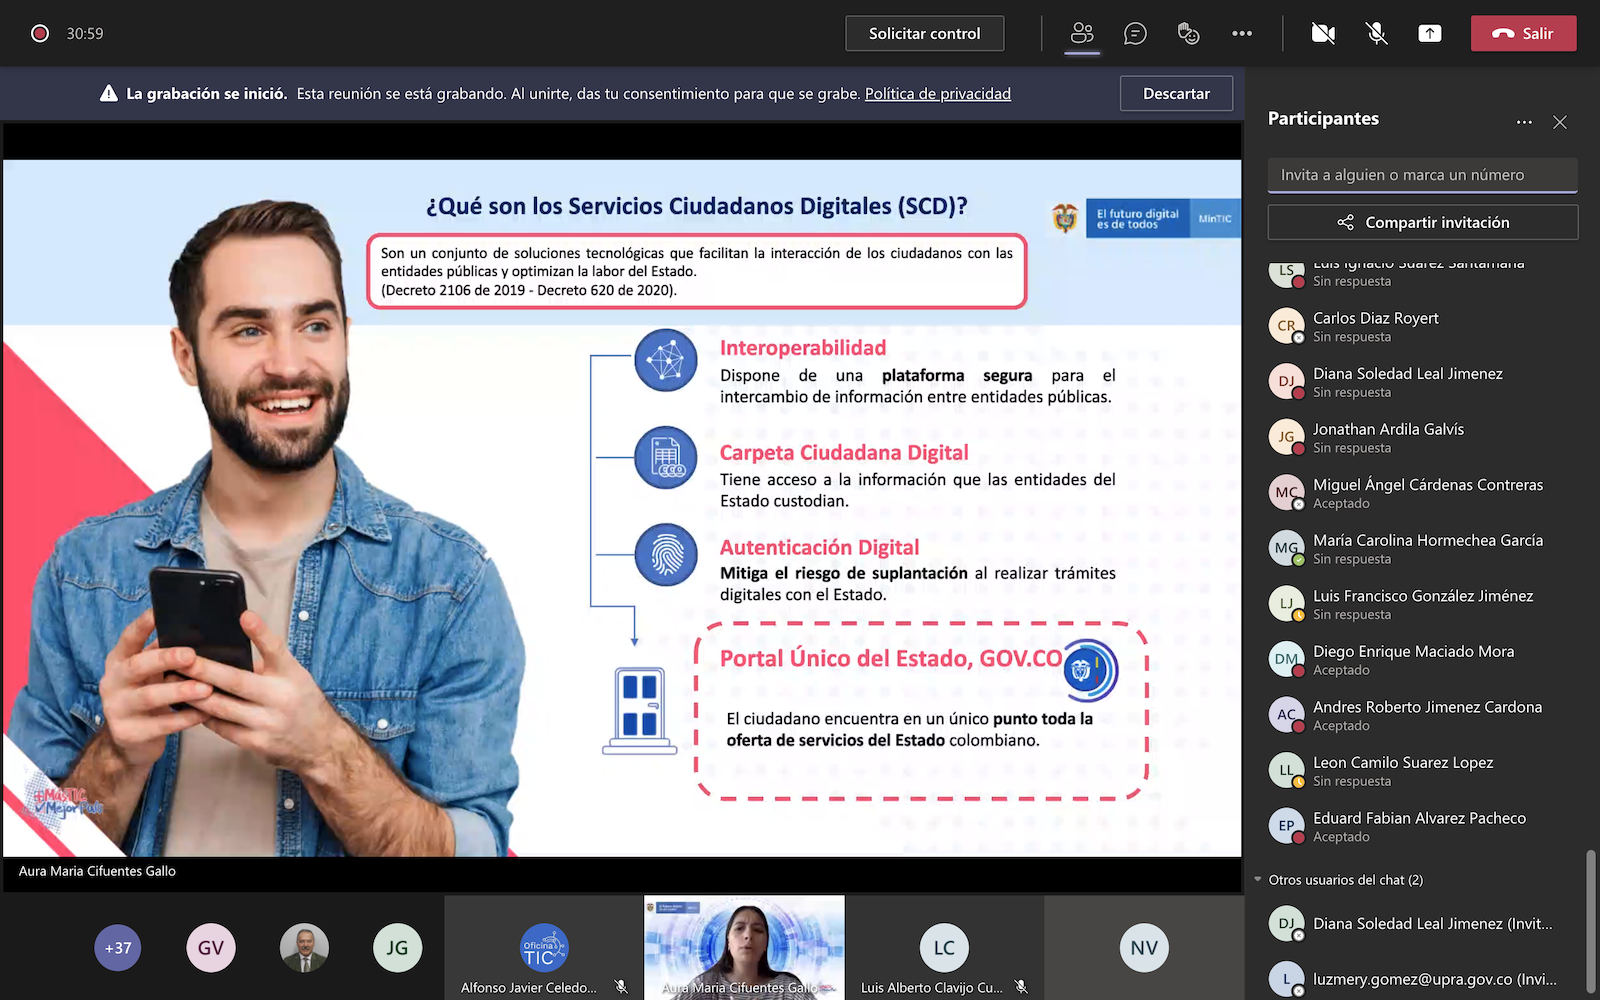Image resolution: width=1600 pixels, height=1000 pixels.
Task: Click the Portal Único door icon
Action: pos(640,710)
